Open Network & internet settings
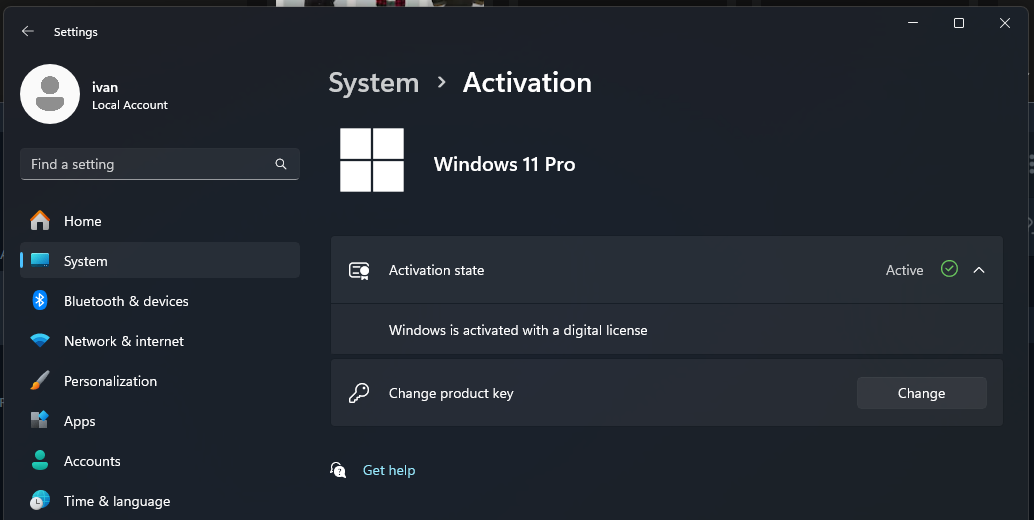The width and height of the screenshot is (1034, 520). click(160, 341)
